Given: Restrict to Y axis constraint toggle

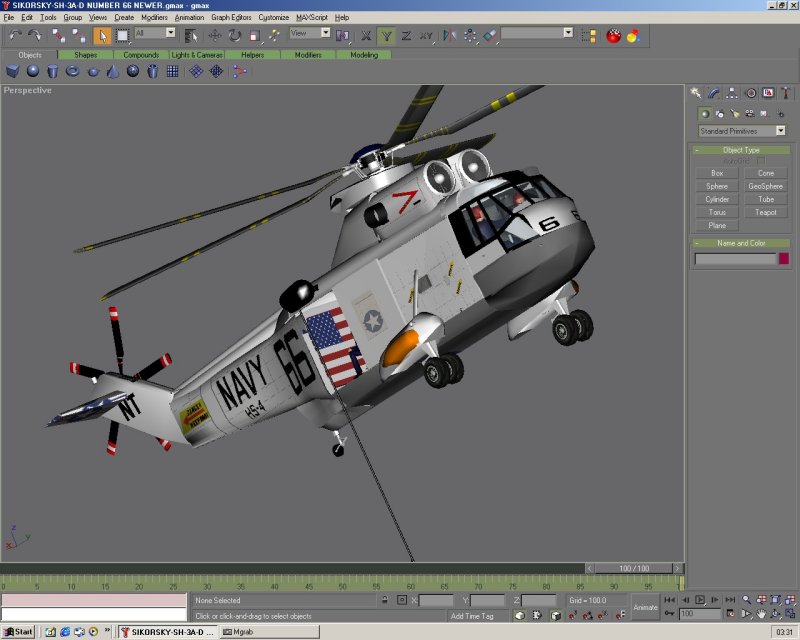Looking at the screenshot, I should coord(387,35).
